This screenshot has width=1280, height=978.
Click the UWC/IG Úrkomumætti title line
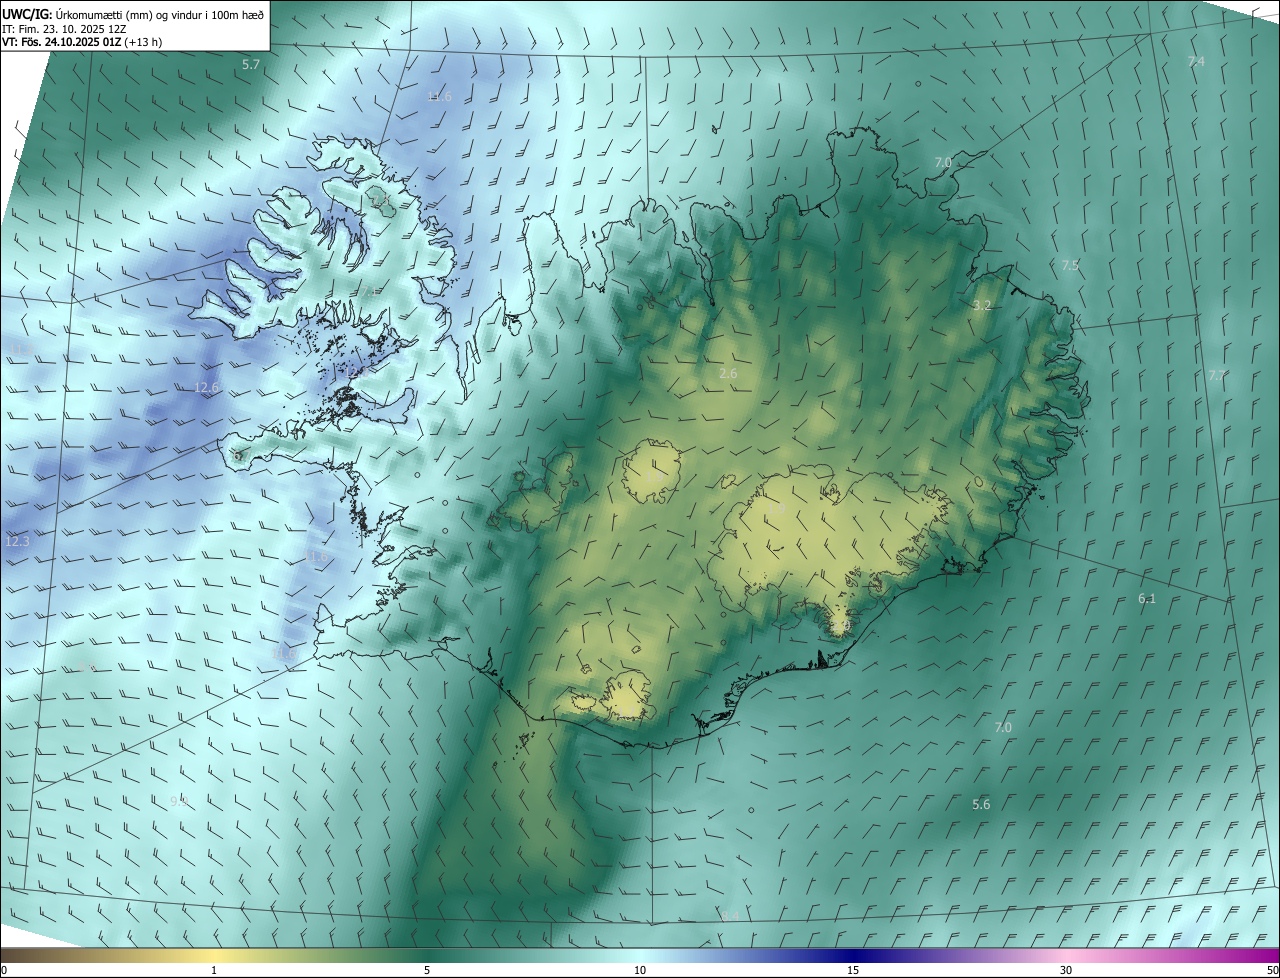(x=133, y=13)
